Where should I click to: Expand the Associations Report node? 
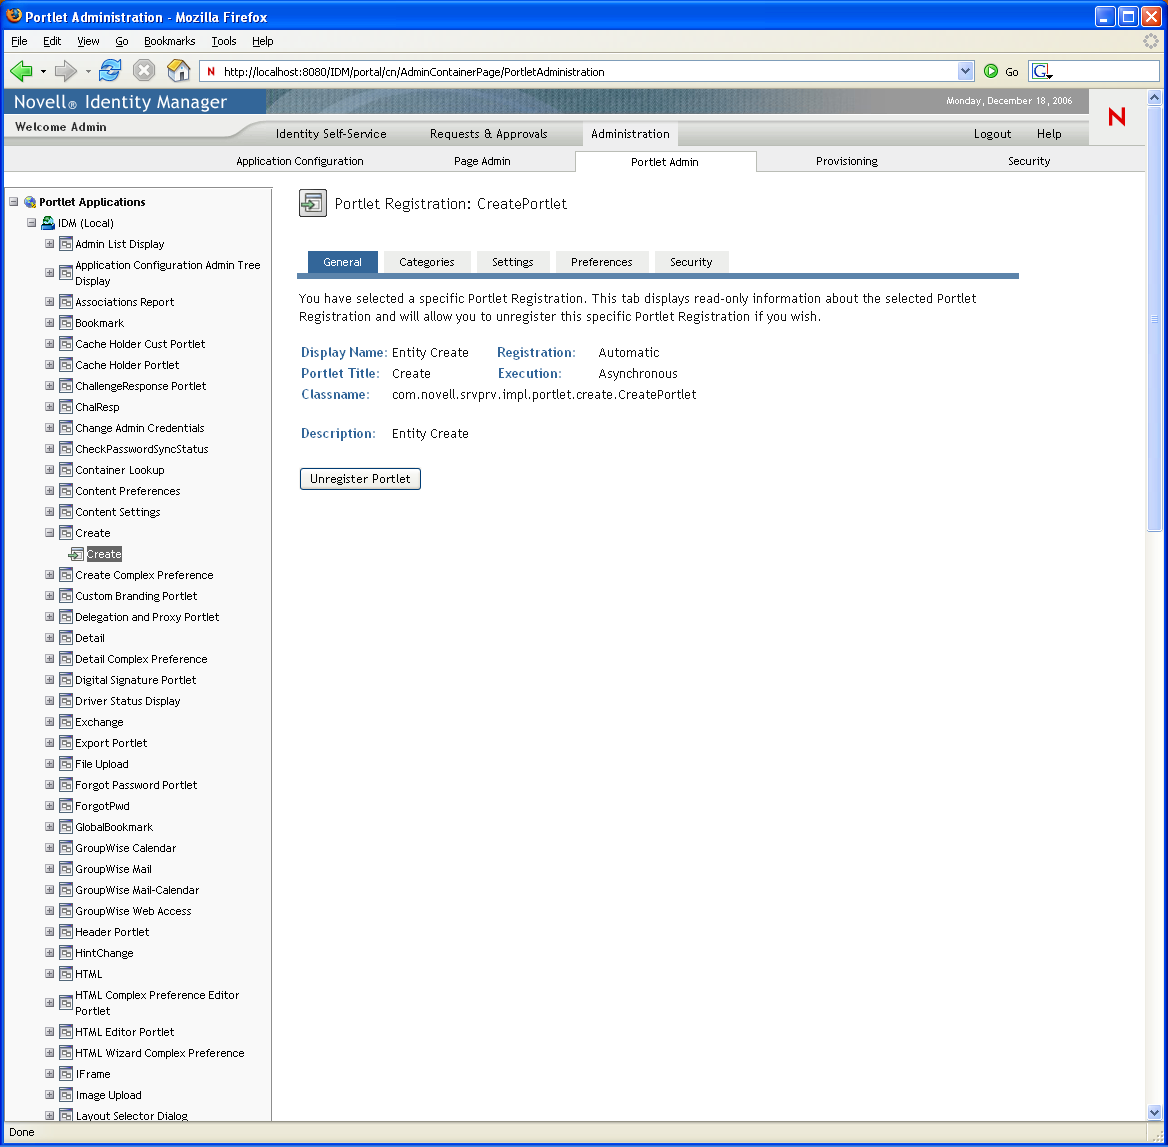49,302
